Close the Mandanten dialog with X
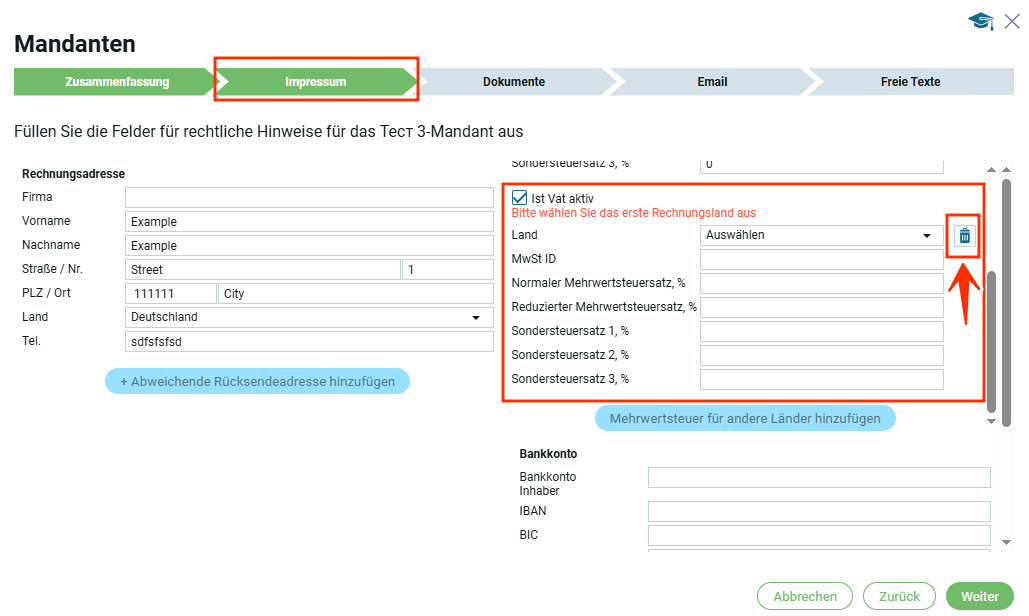The width and height of the screenshot is (1029, 616). tap(1012, 22)
